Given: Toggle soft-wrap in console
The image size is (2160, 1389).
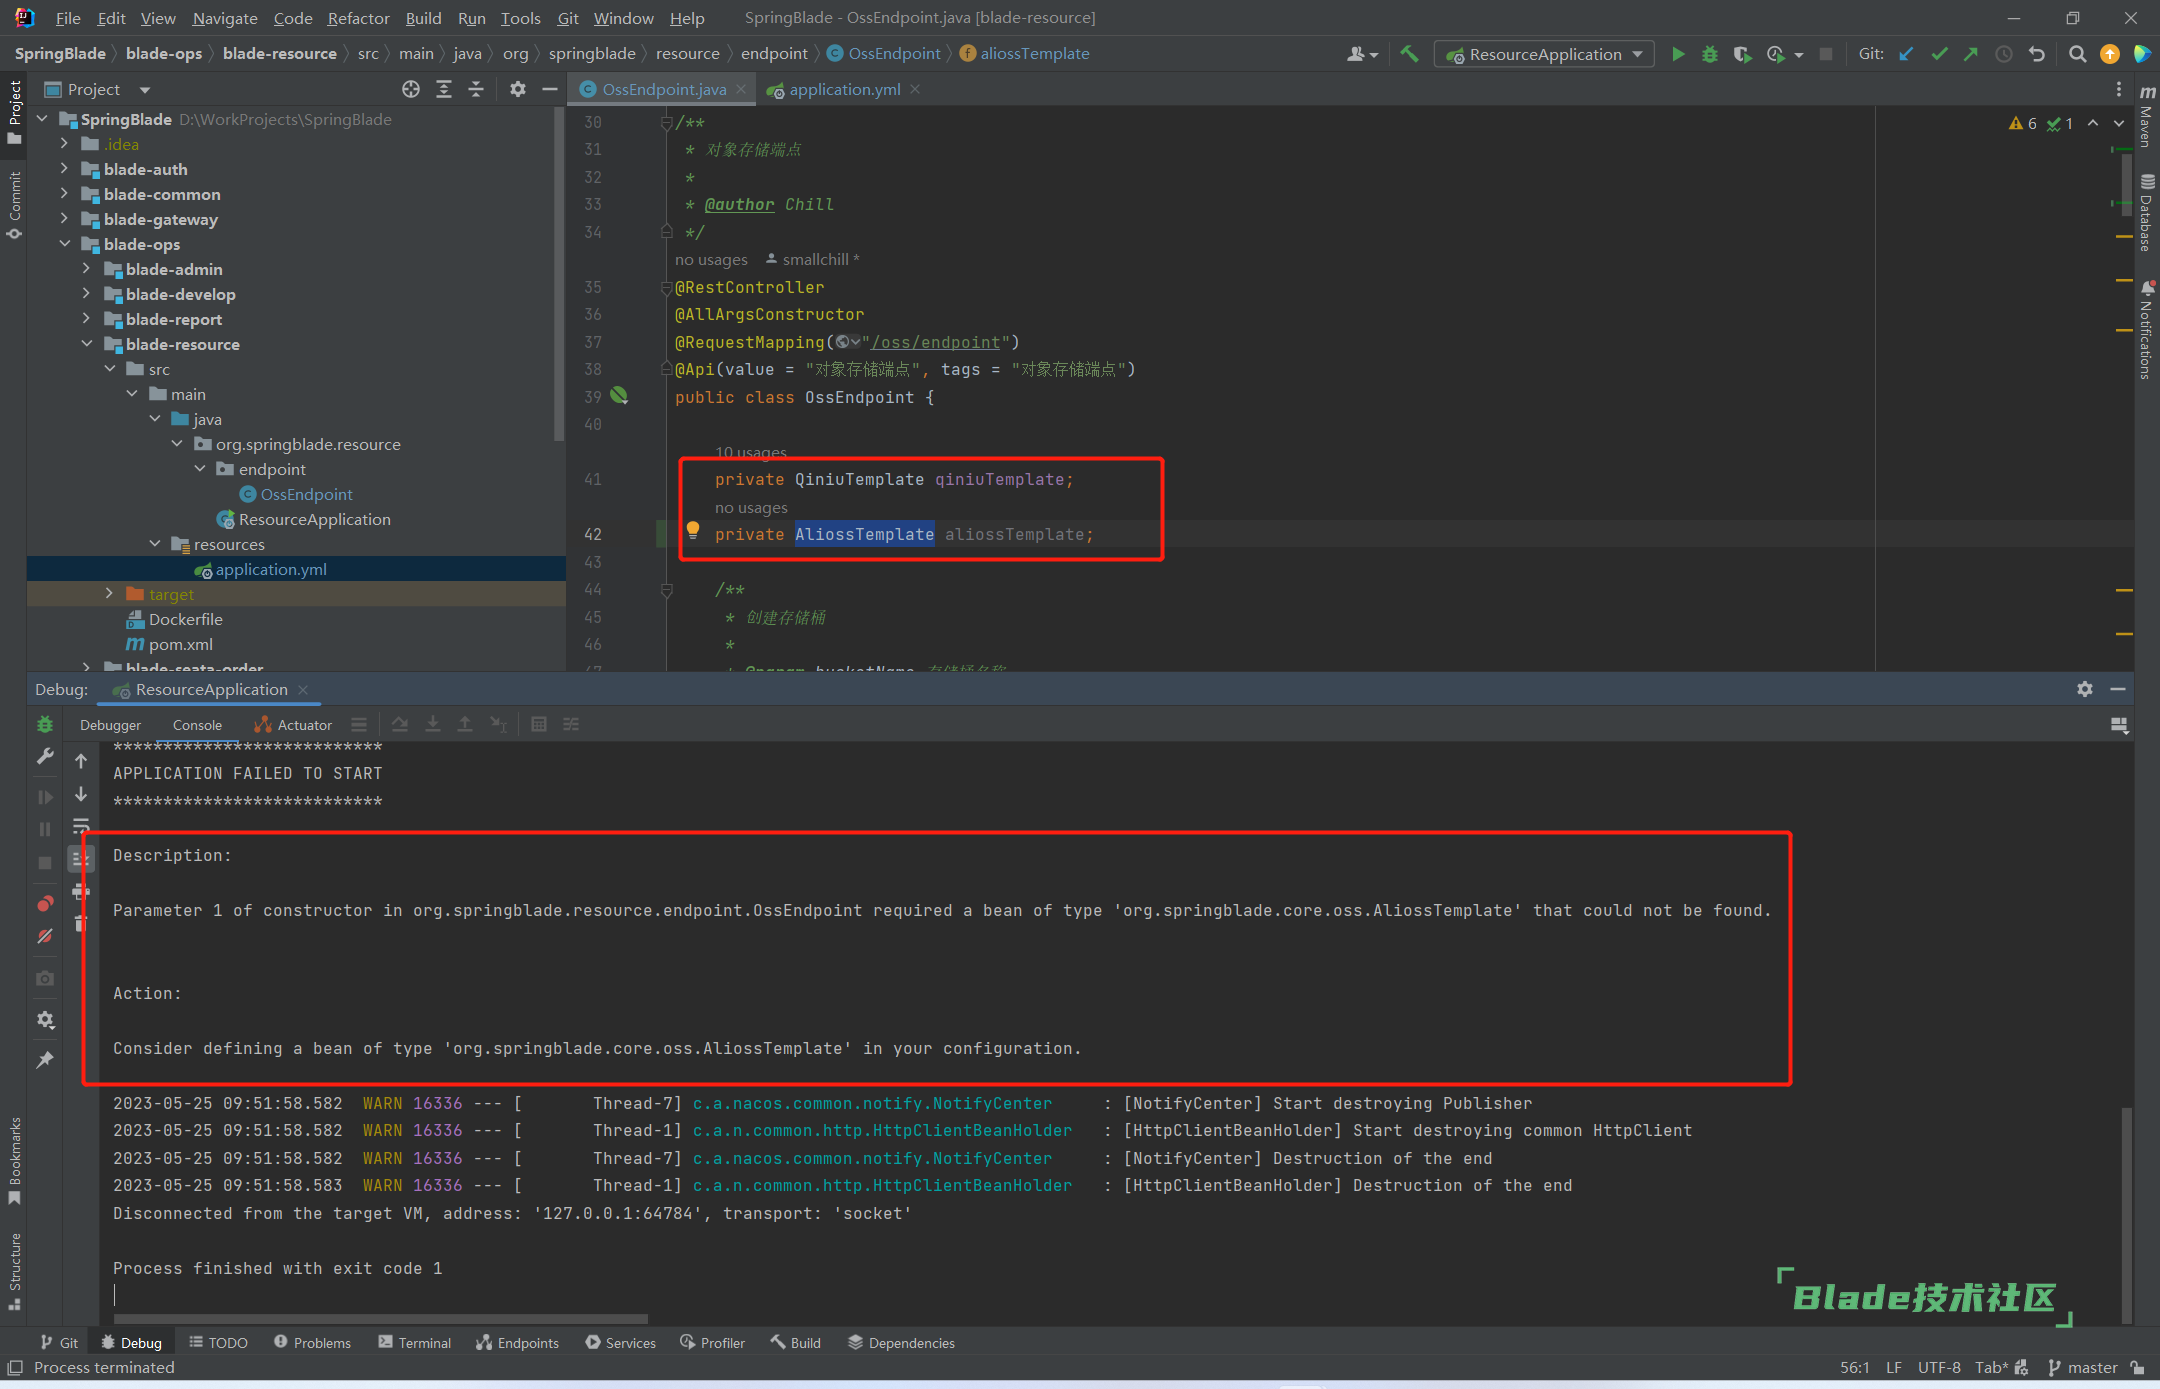Looking at the screenshot, I should (81, 826).
